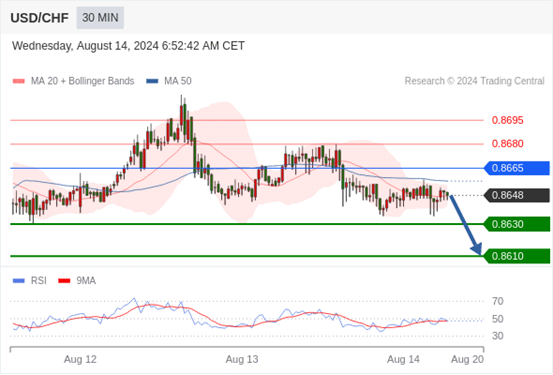Viewport: 553px width, 375px height.
Task: Click the Aug 13 date axis label
Action: coord(242,359)
